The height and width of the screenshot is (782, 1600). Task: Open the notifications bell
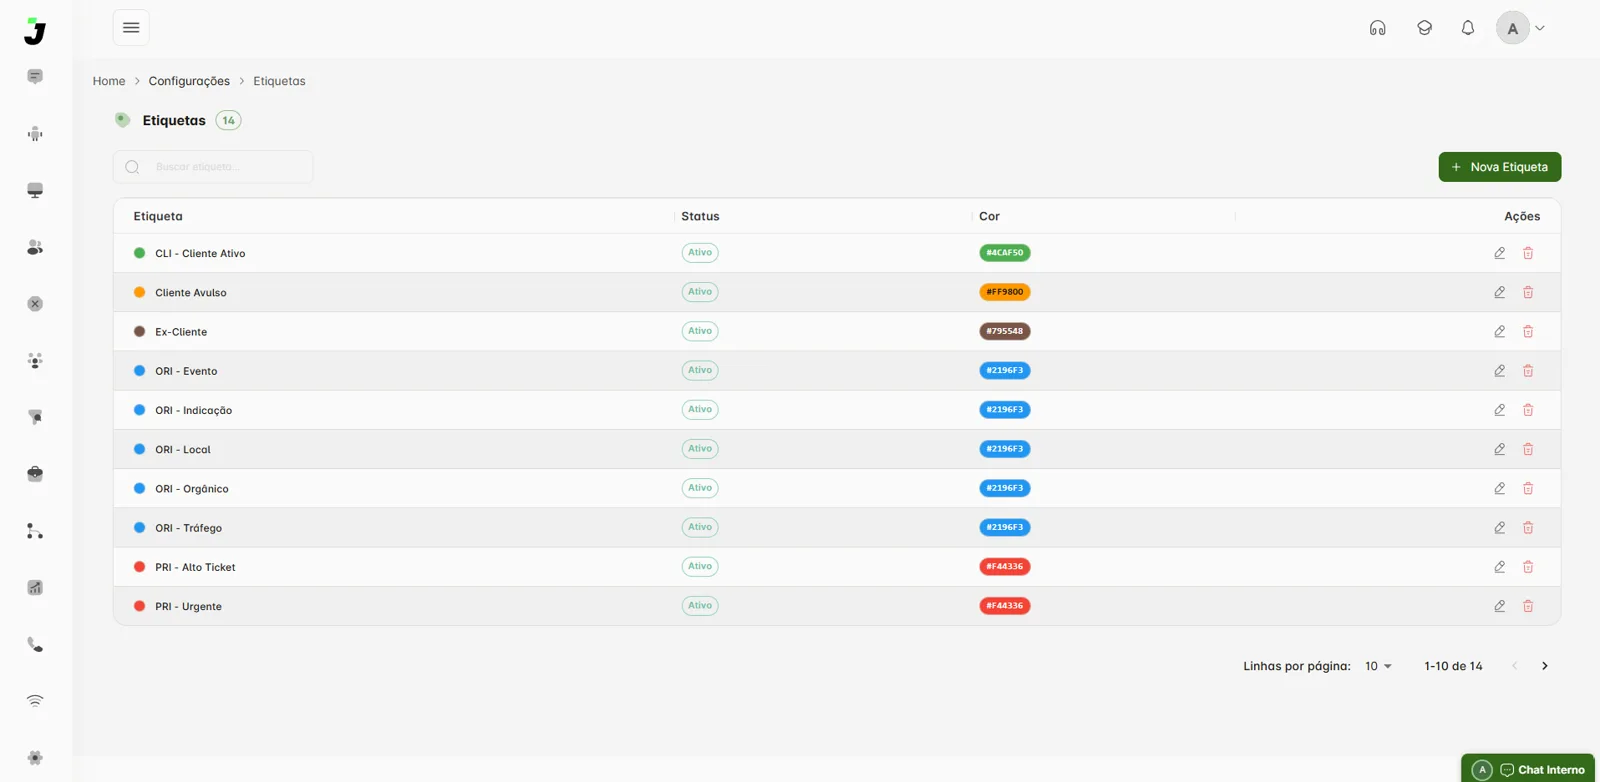click(x=1468, y=28)
